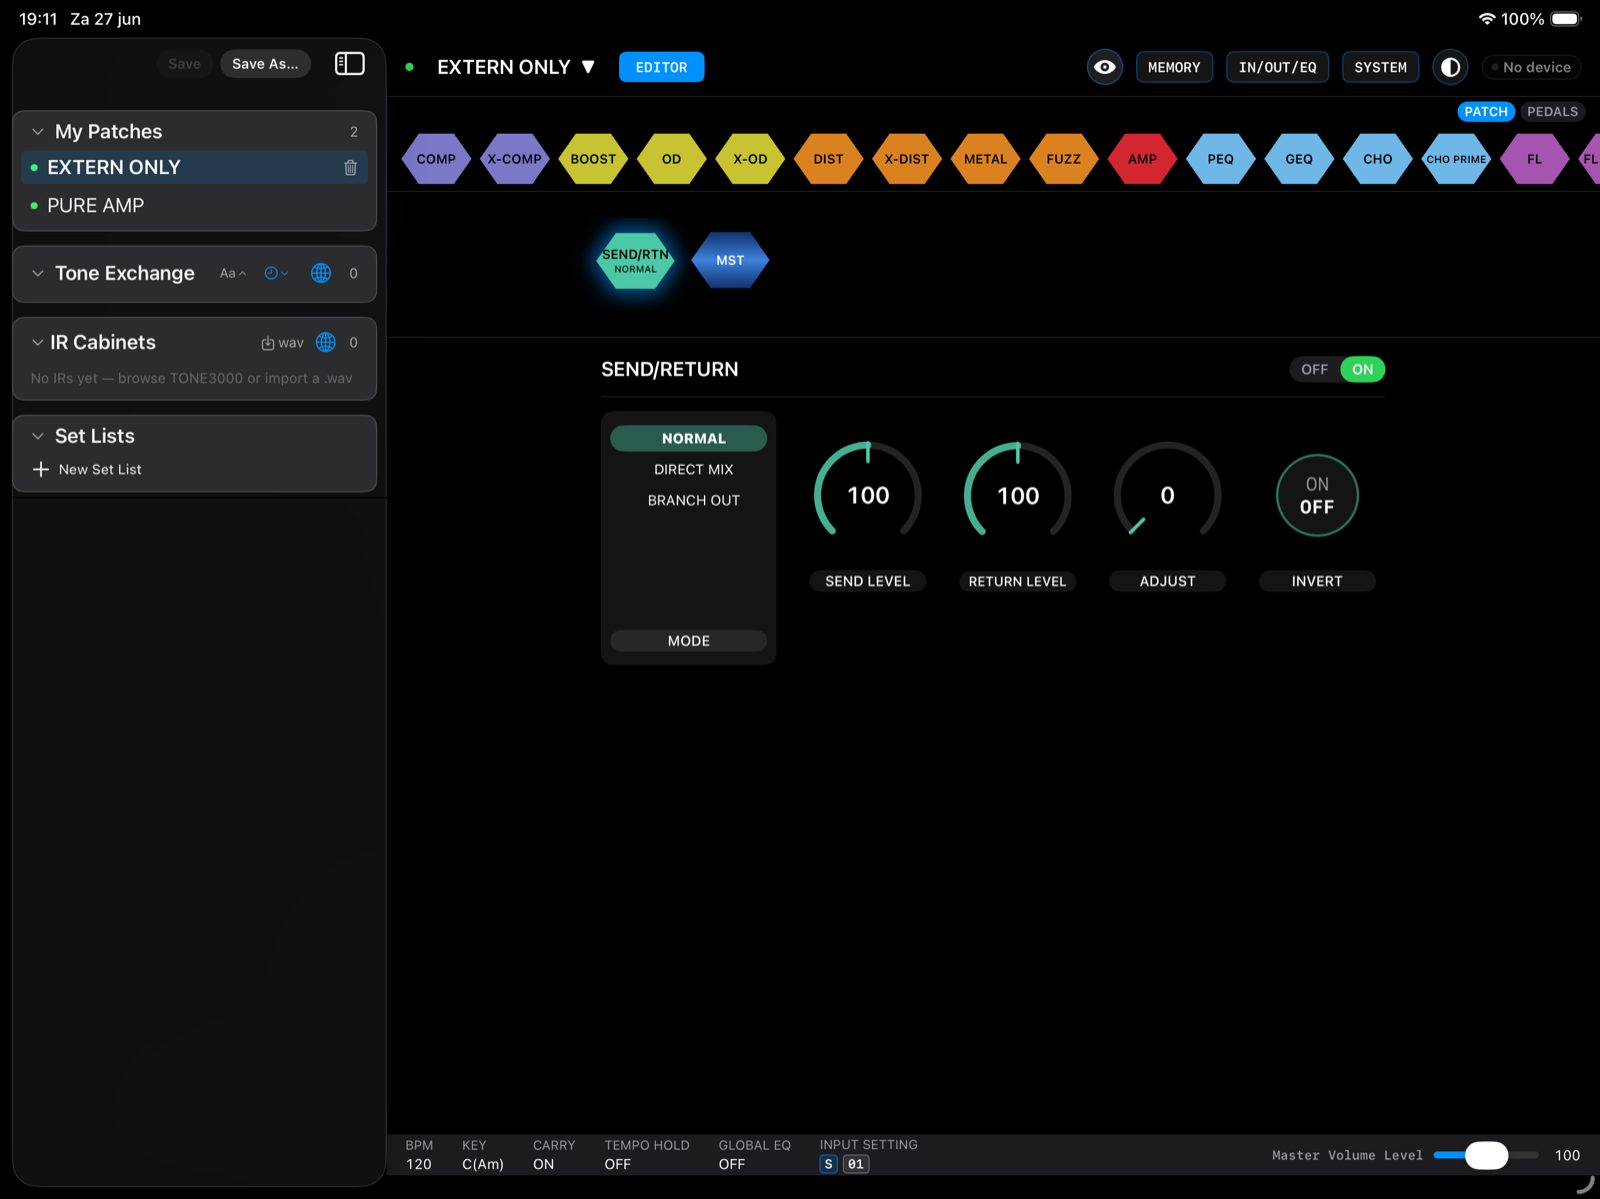Select the X-DIST effect hexagon
The image size is (1600, 1199).
point(907,159)
